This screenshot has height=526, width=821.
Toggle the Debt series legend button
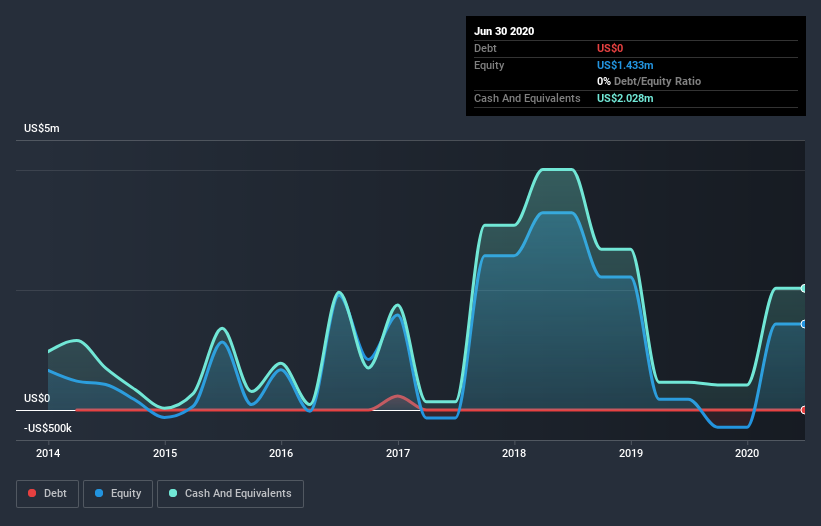click(47, 494)
